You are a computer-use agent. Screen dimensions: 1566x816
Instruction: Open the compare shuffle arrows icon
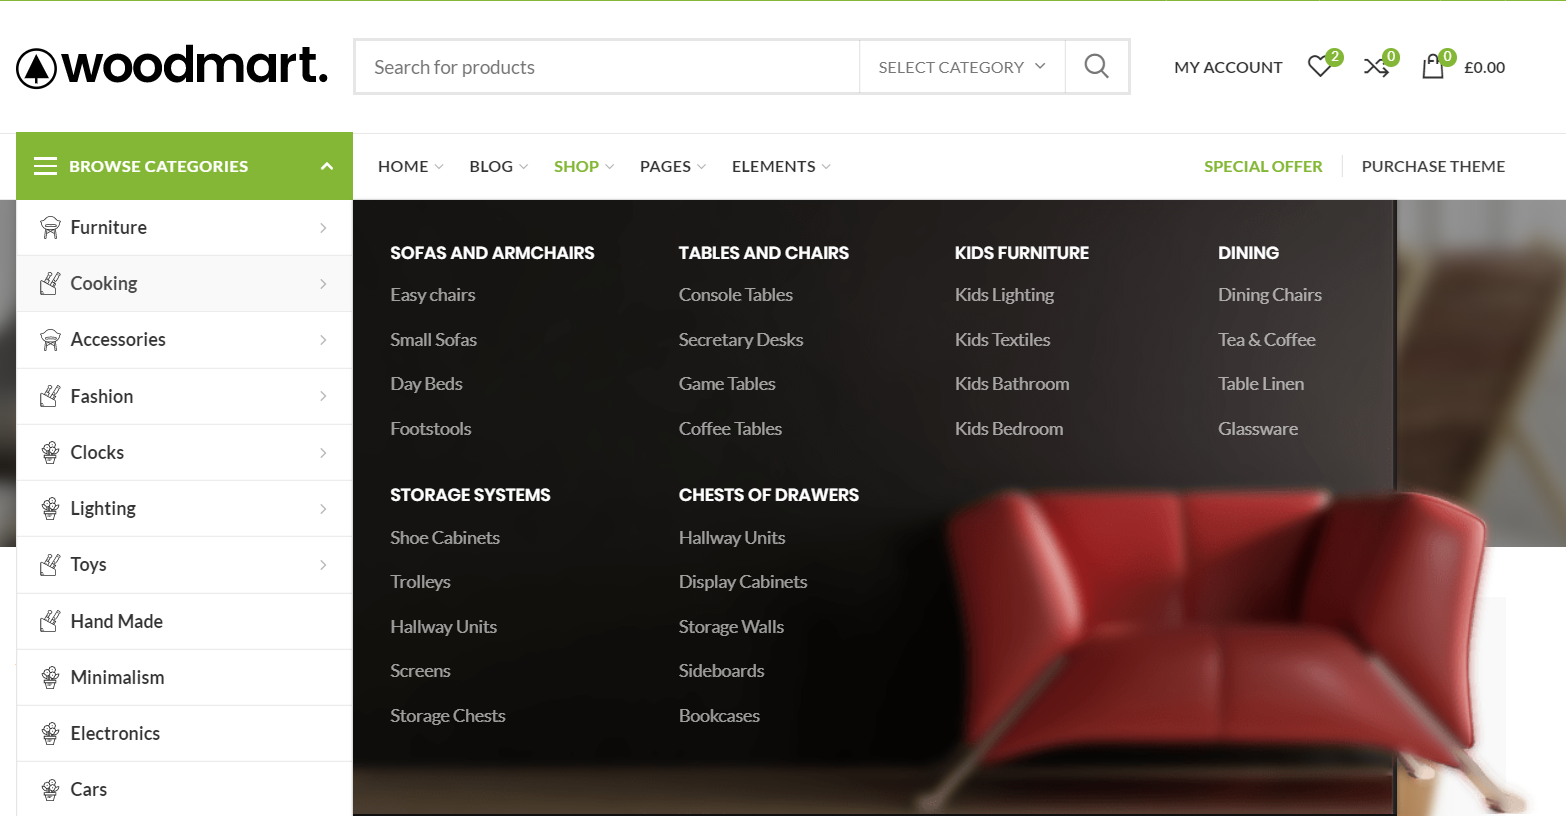tap(1376, 67)
